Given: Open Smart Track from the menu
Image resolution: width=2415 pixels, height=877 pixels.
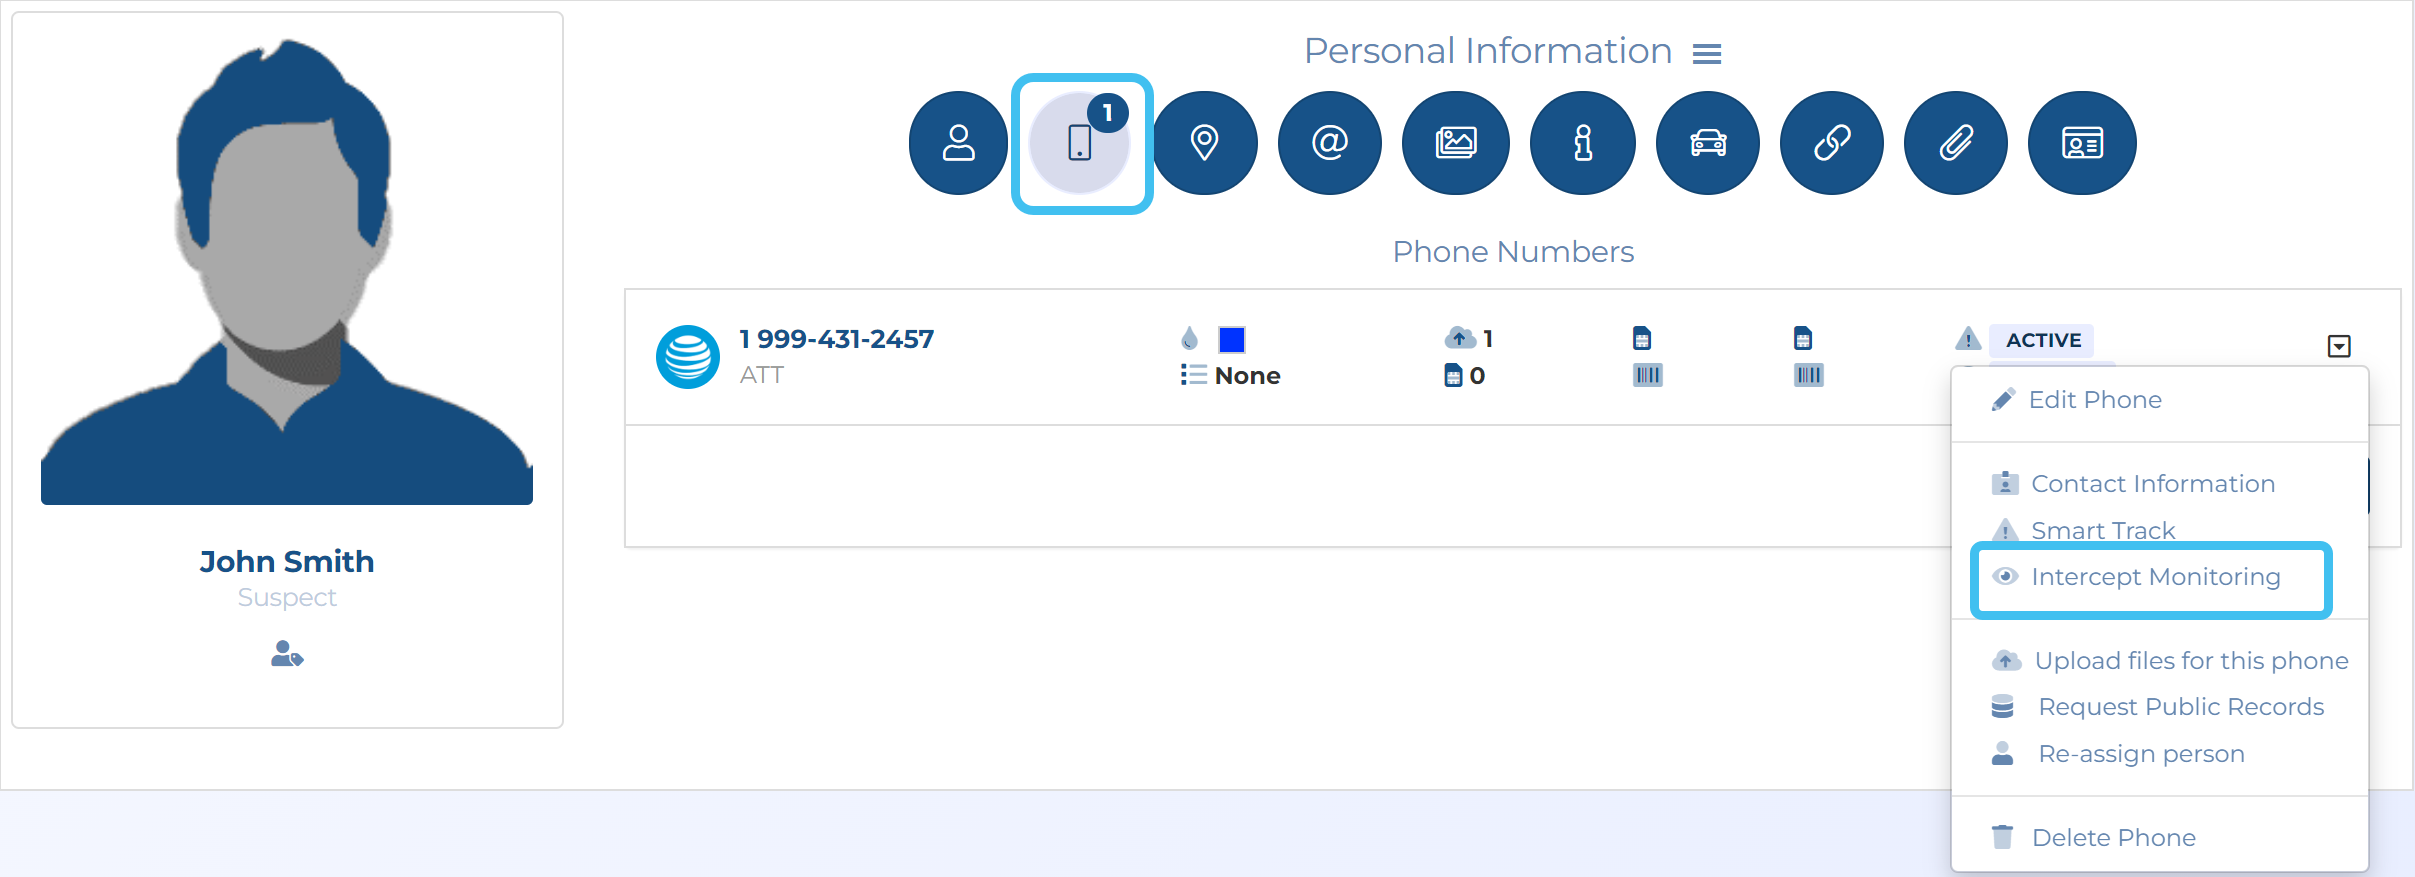Looking at the screenshot, I should (x=2102, y=530).
